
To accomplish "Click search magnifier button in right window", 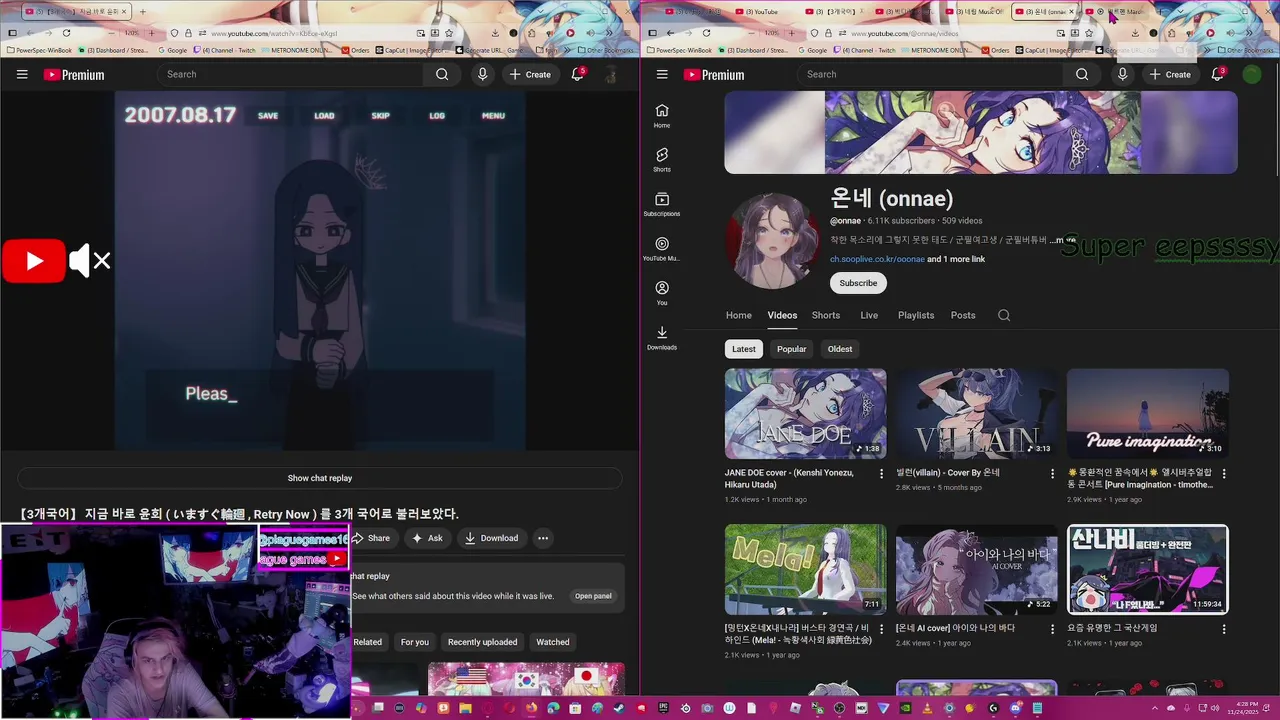I will click(1082, 74).
